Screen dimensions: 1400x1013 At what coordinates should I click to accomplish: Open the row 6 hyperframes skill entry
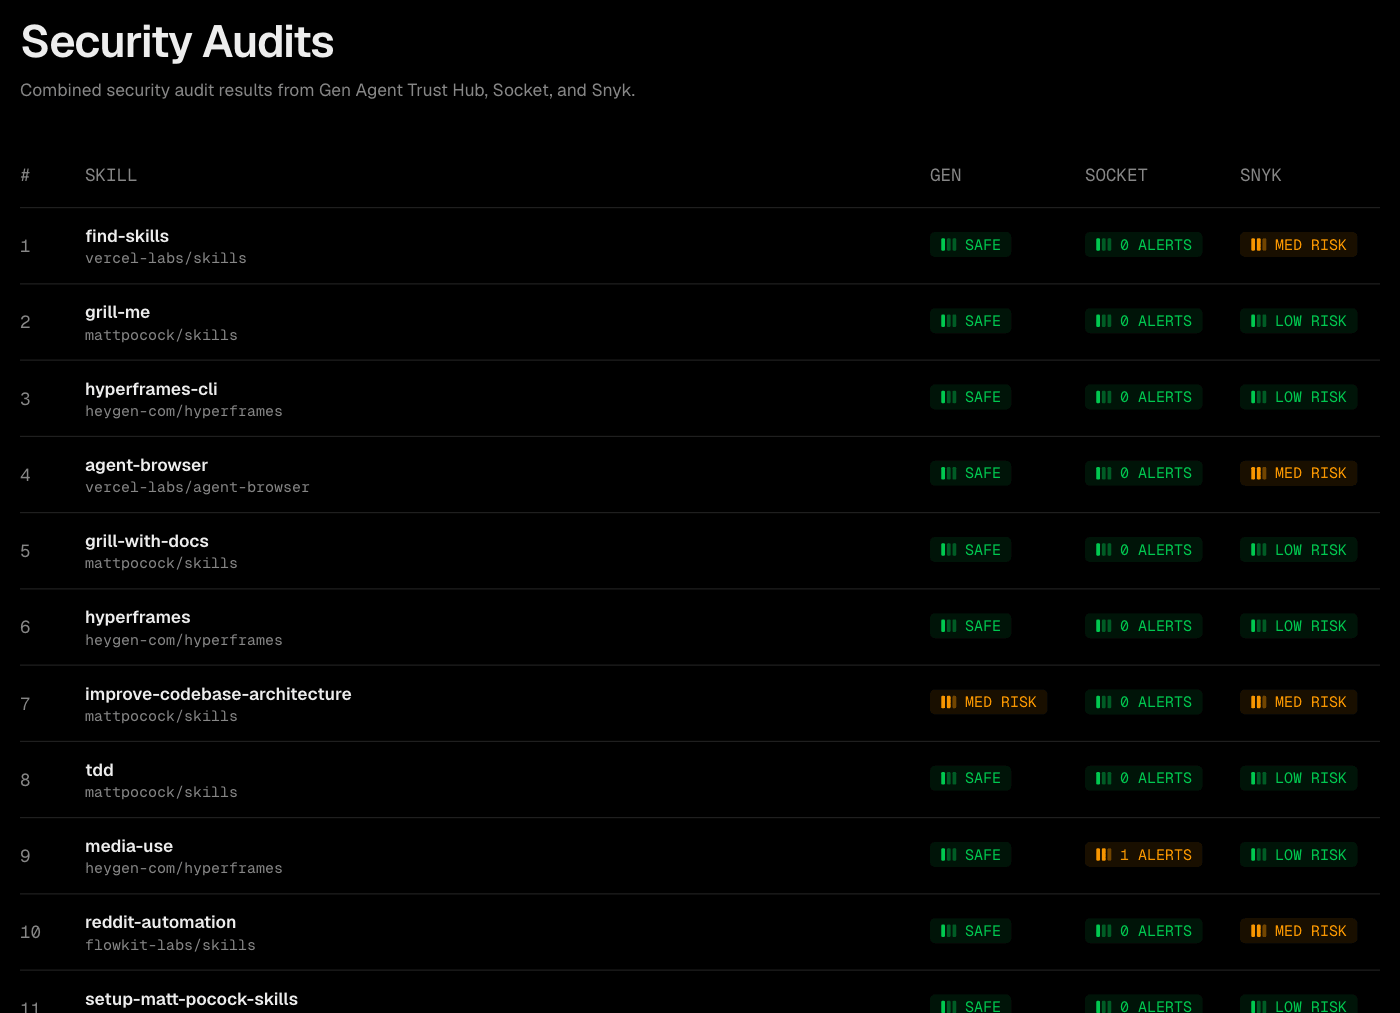137,617
